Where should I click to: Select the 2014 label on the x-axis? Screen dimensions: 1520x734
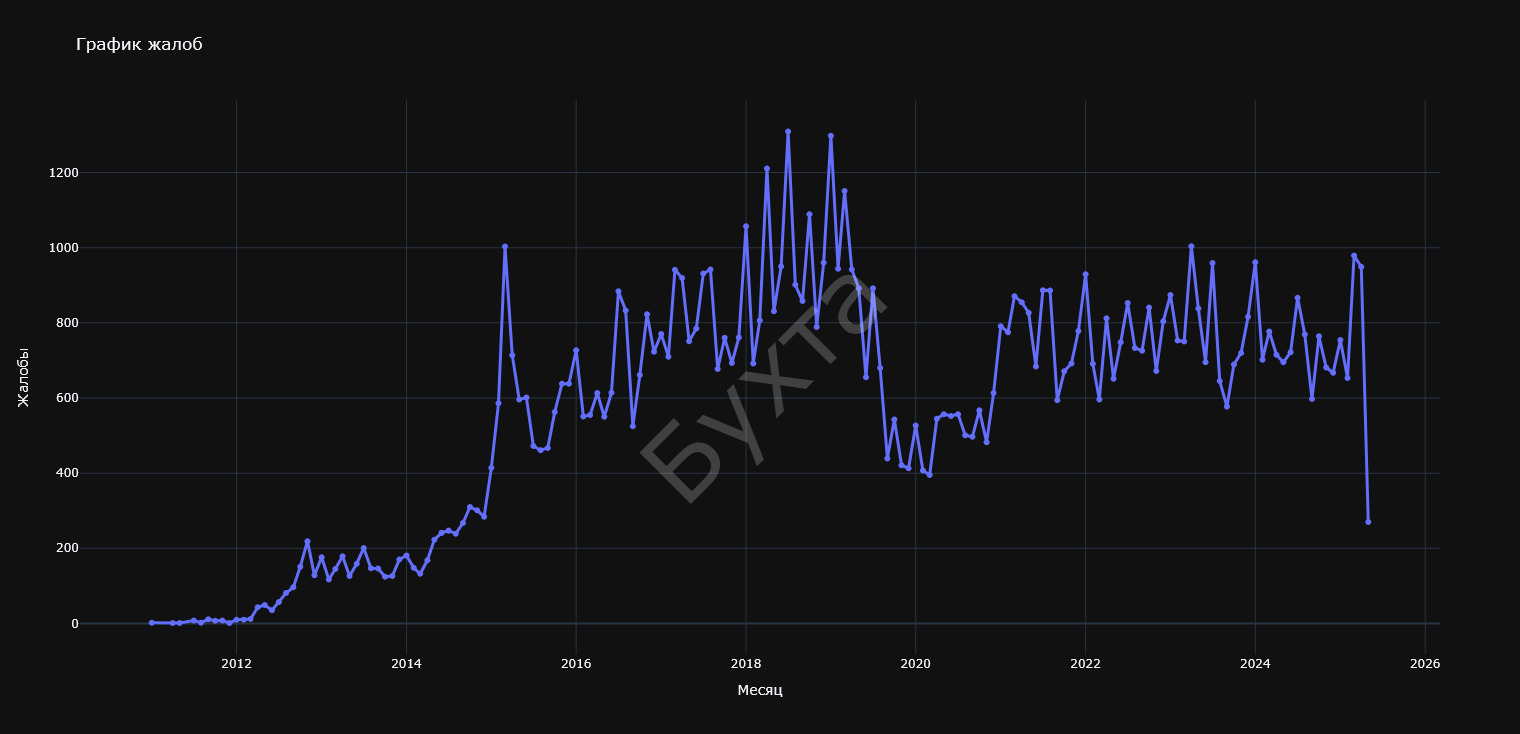[x=406, y=662]
